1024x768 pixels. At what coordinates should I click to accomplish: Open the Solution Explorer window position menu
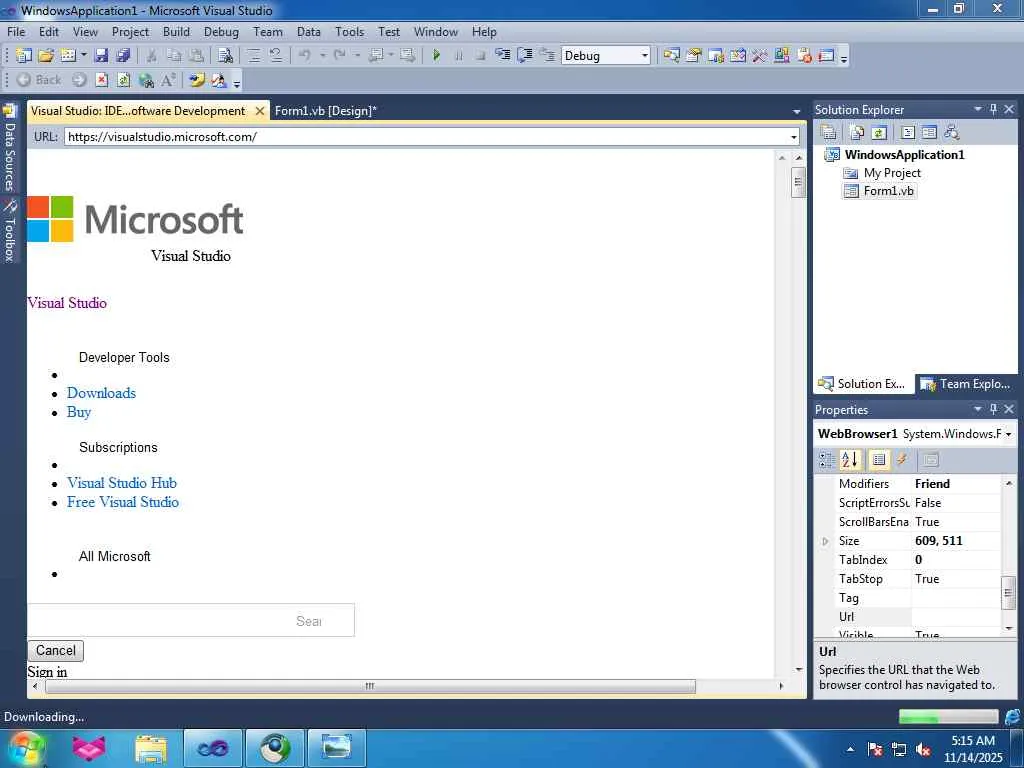click(x=978, y=109)
